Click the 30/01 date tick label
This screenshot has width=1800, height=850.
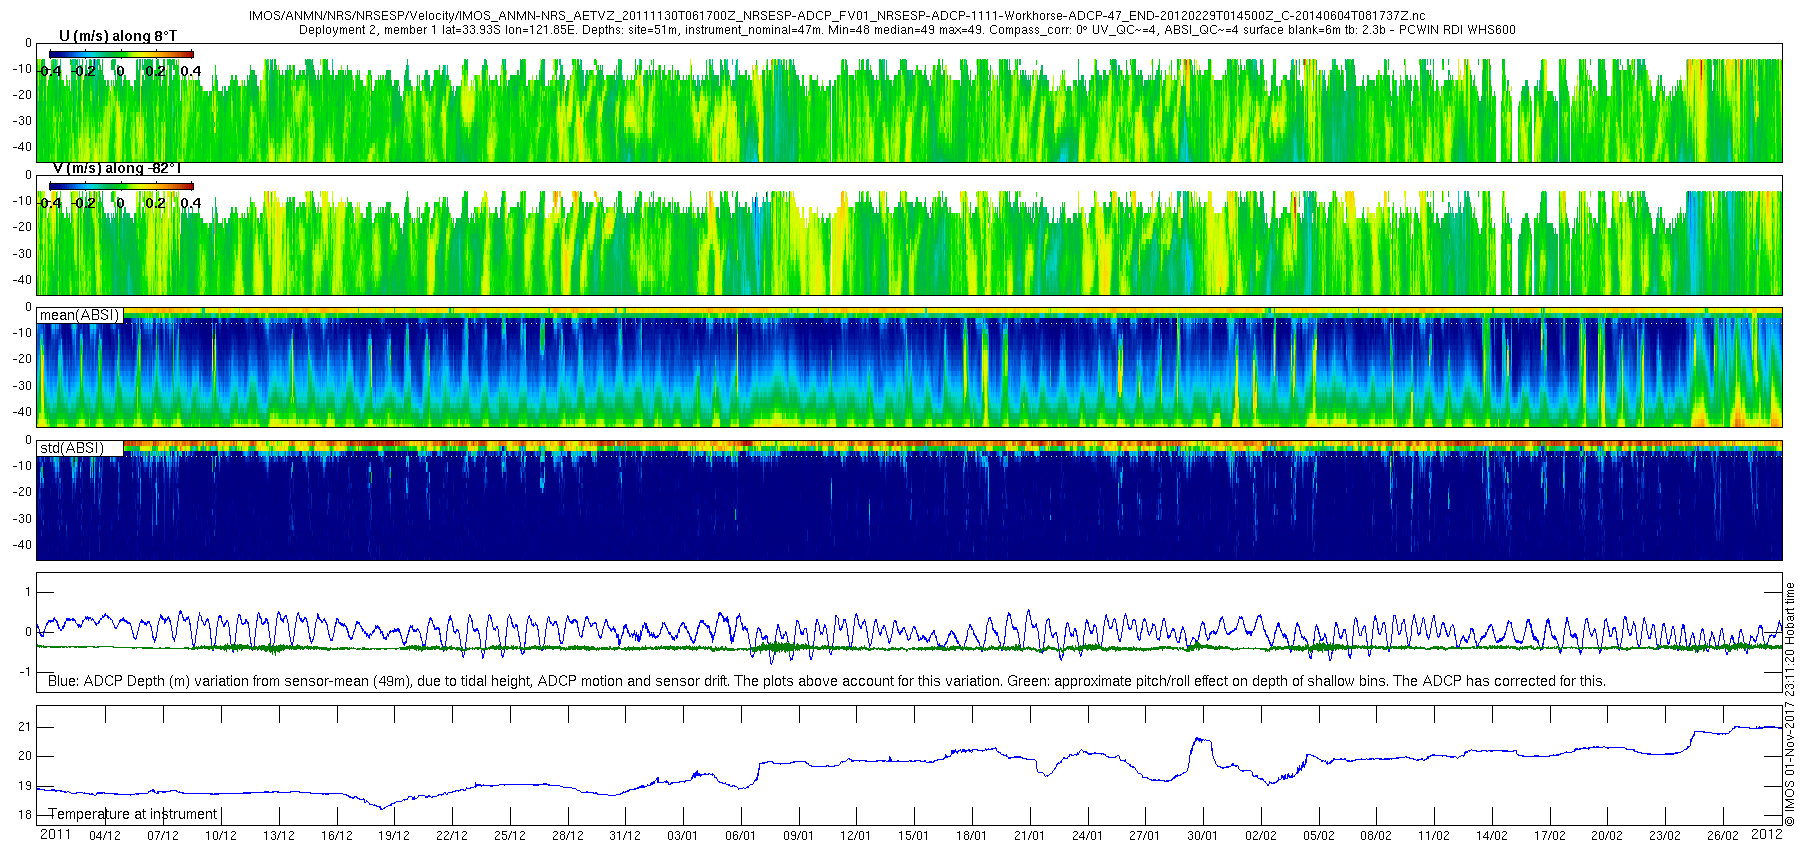[1202, 836]
